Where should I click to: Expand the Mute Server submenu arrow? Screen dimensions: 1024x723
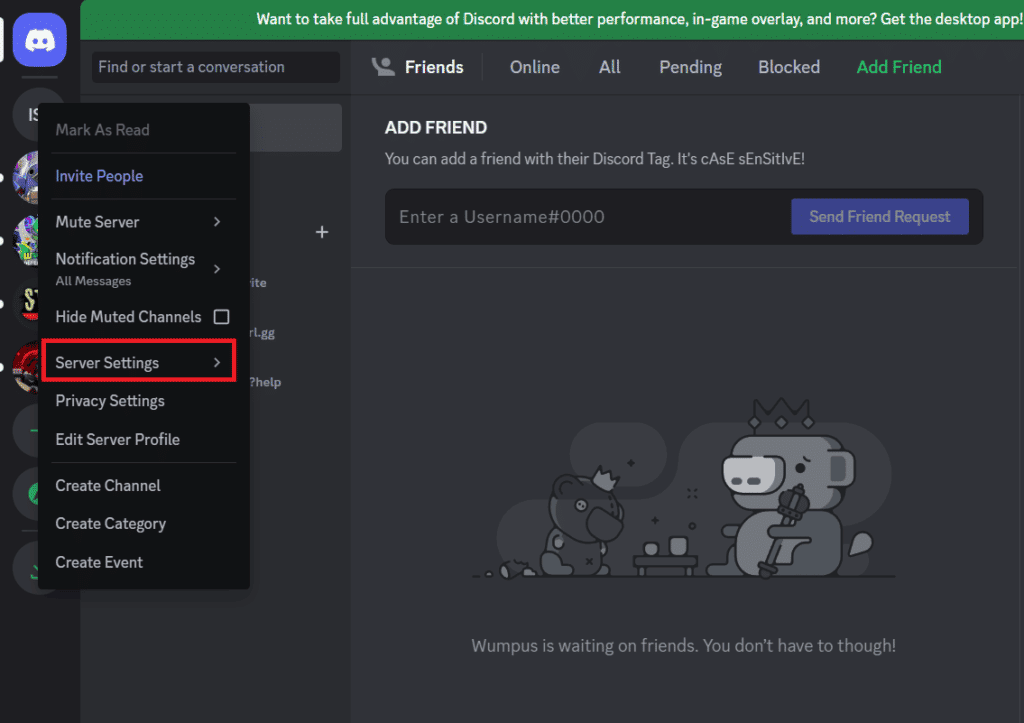tap(217, 222)
